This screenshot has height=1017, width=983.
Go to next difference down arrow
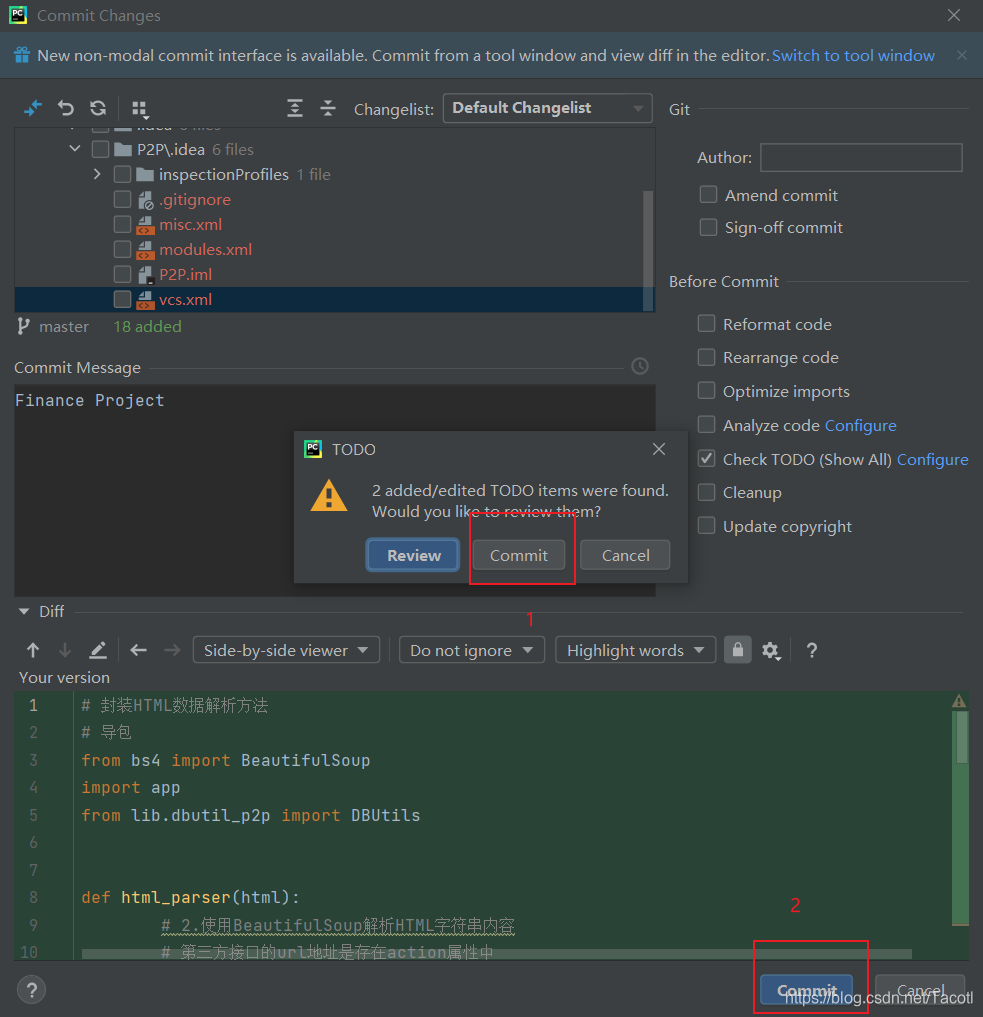tap(65, 650)
